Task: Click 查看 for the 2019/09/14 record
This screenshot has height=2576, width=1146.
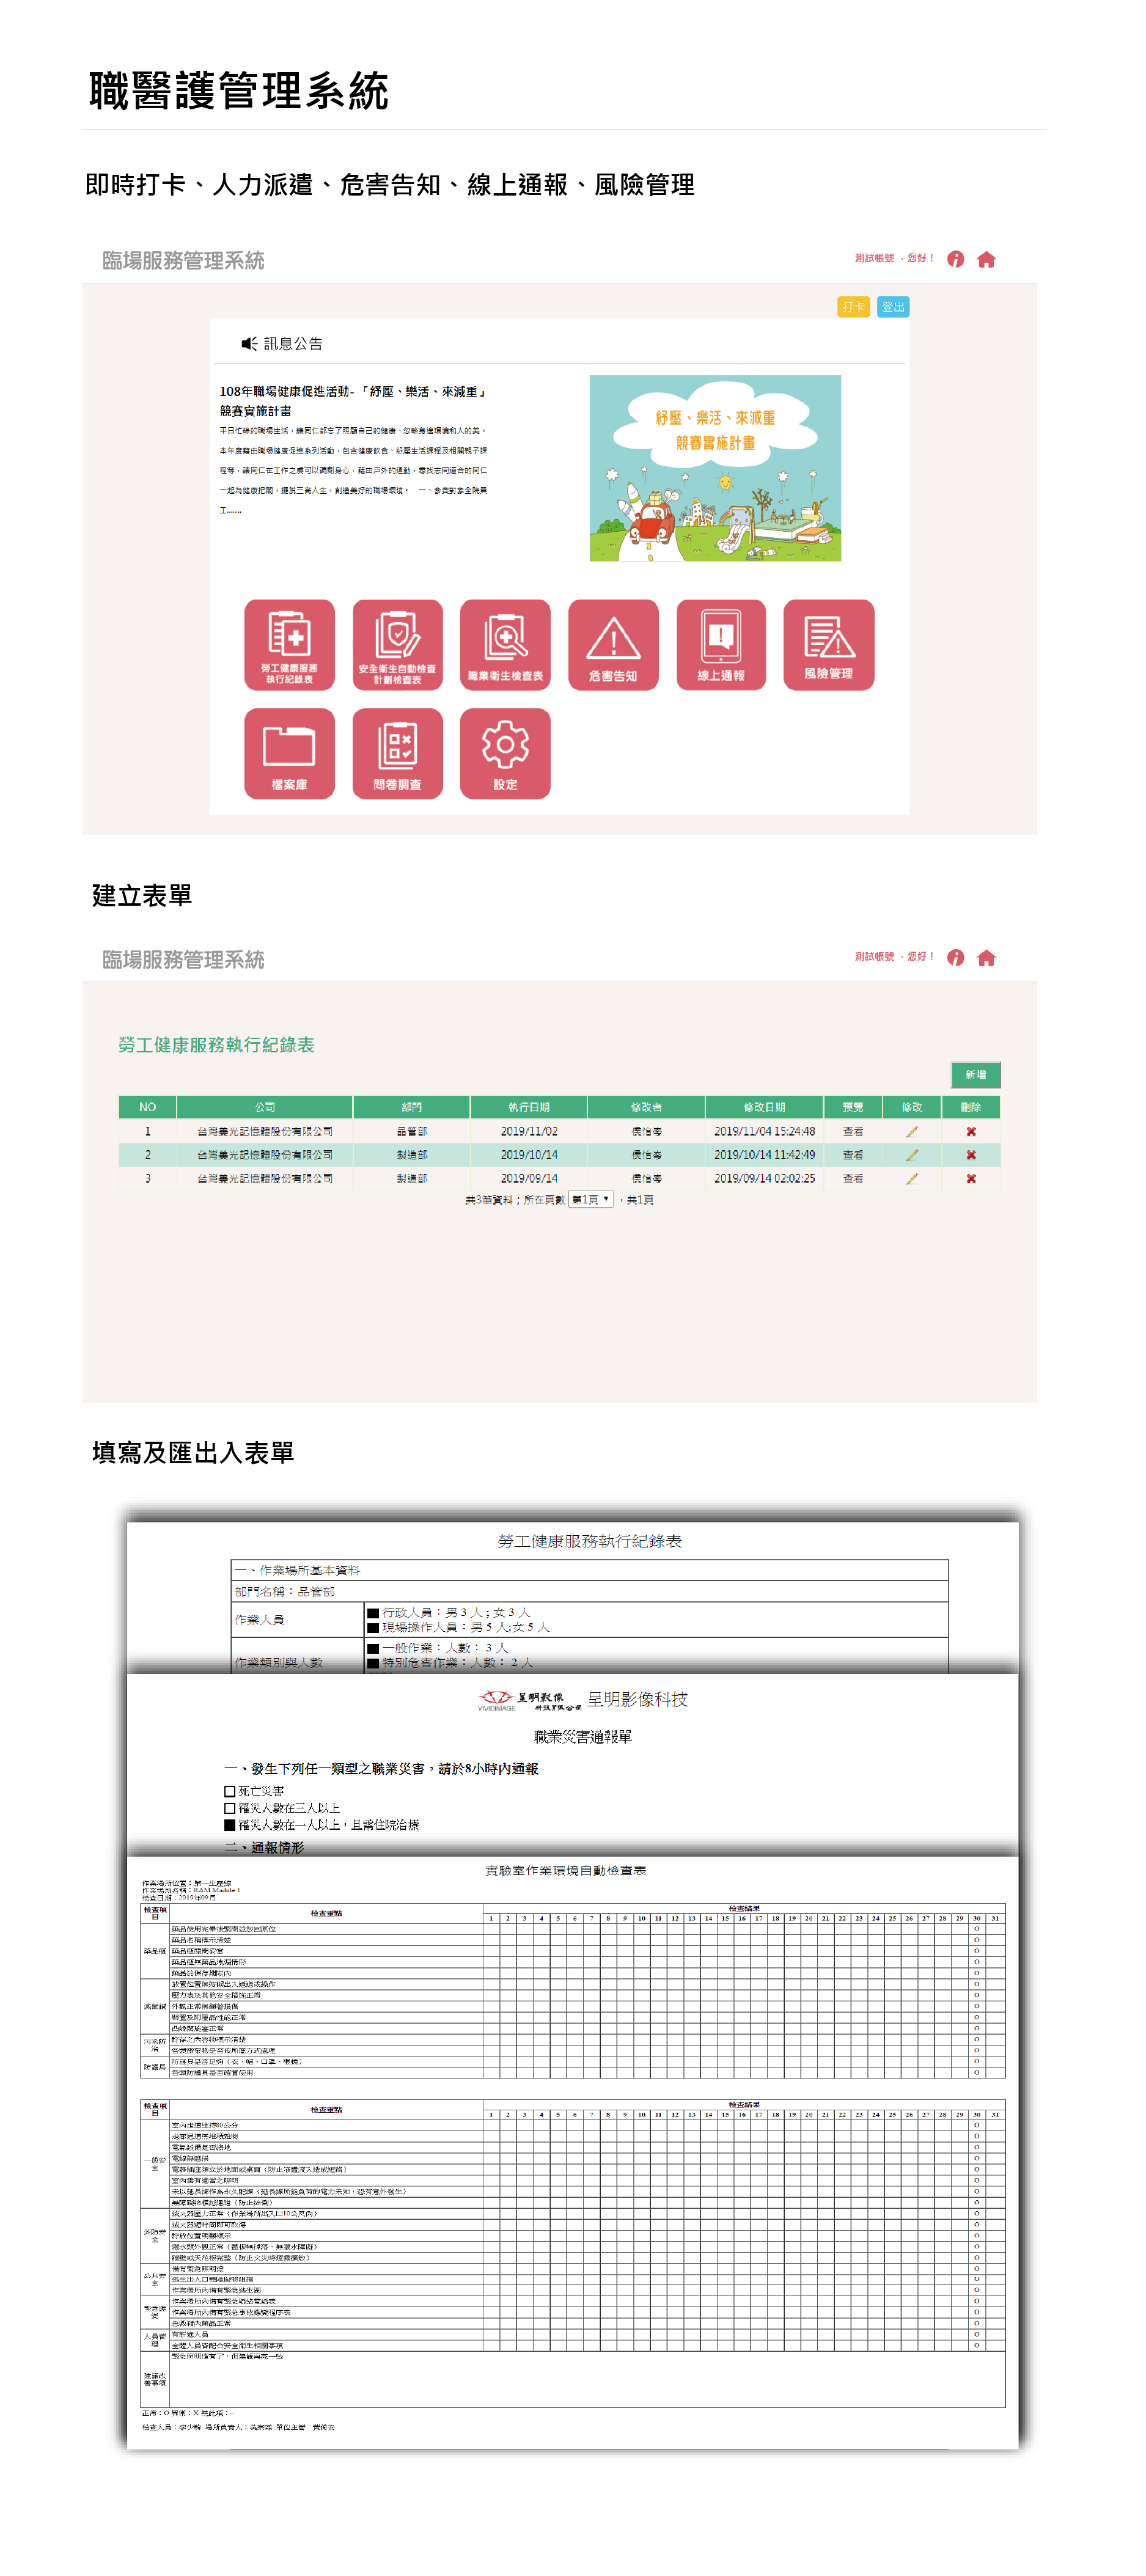Action: (853, 1179)
